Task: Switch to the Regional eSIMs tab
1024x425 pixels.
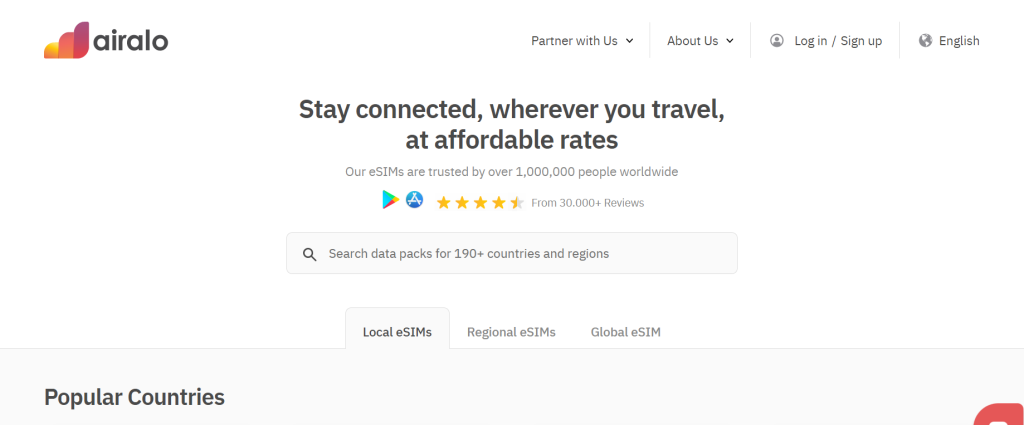Action: [x=511, y=332]
